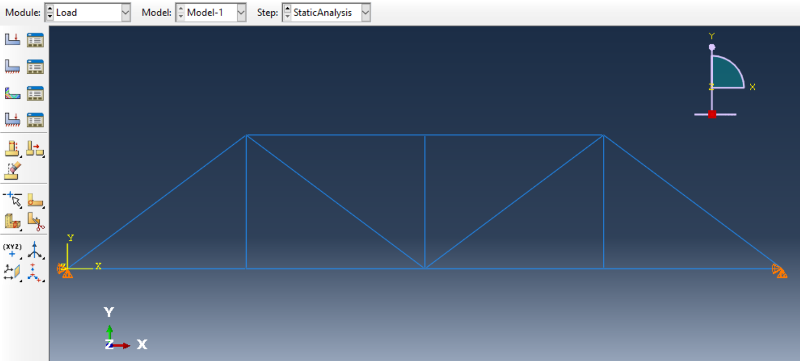
Task: Select the Create Predefined Field tool
Action: click(12, 93)
